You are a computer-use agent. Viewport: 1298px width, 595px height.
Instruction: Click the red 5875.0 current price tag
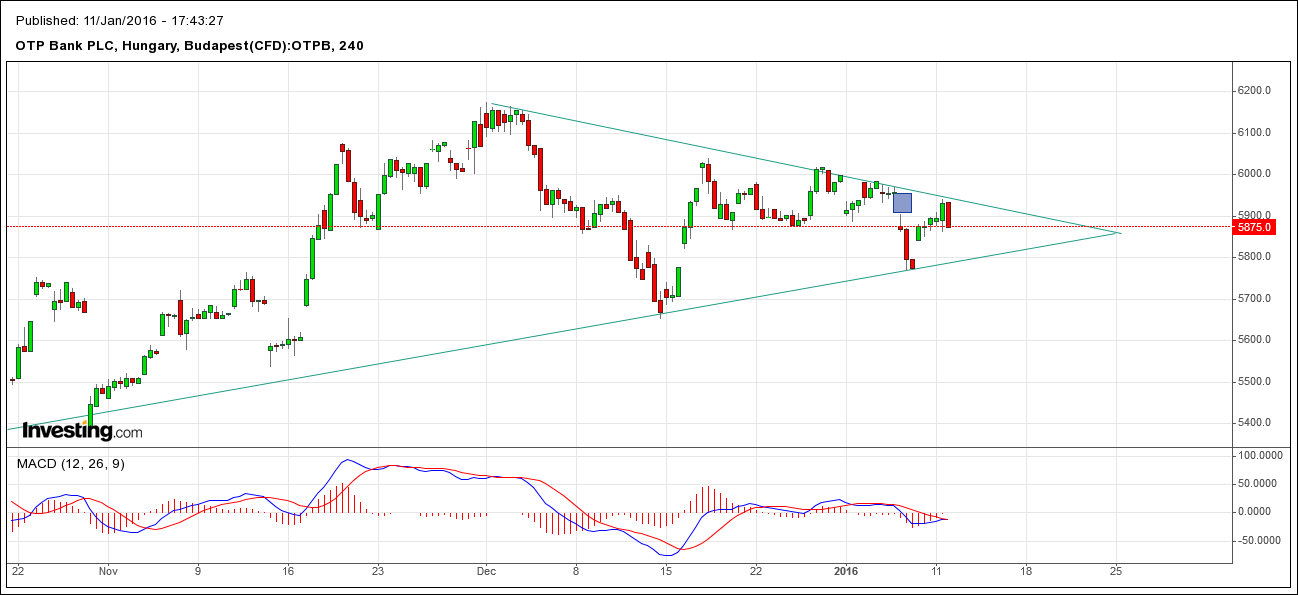[1254, 227]
